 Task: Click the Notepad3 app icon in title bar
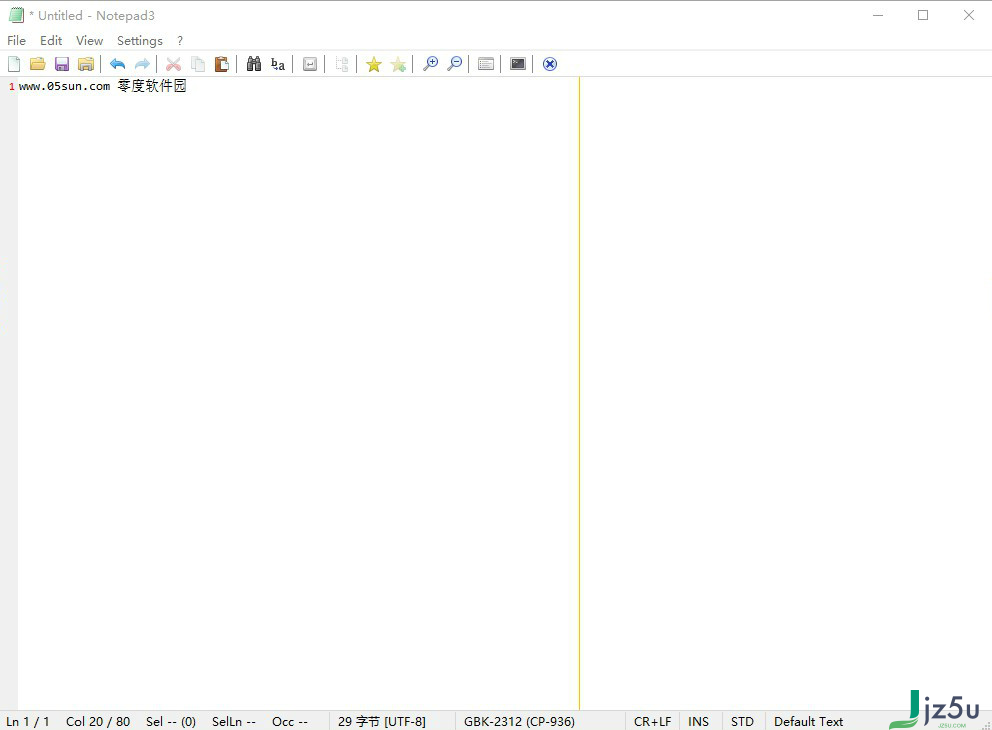click(x=16, y=15)
